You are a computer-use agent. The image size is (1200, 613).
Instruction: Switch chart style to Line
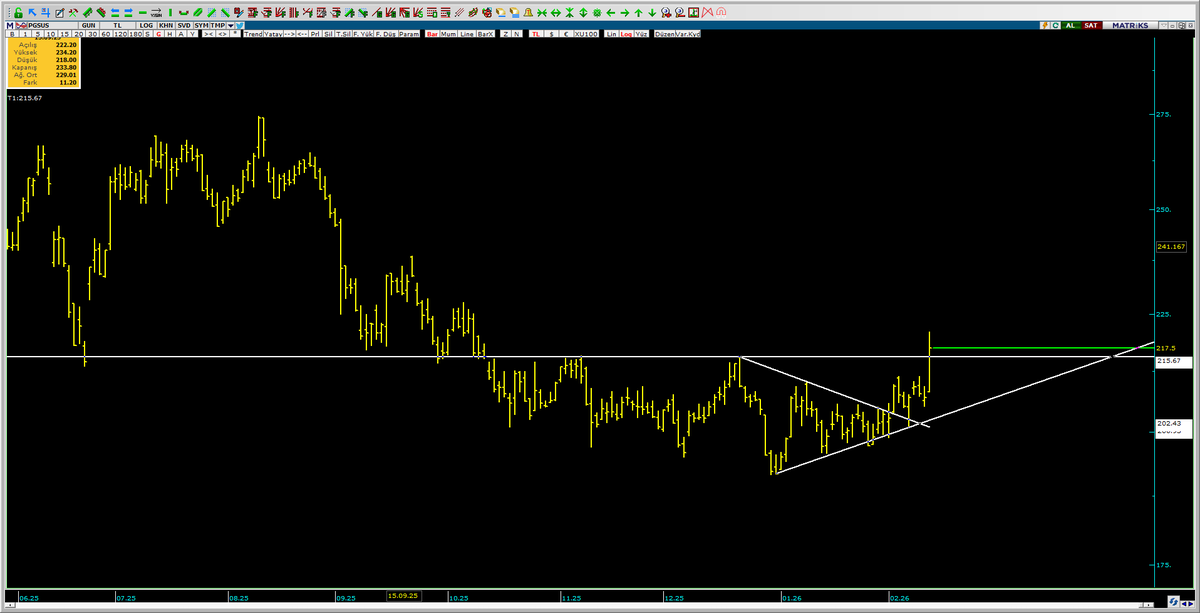tap(467, 33)
